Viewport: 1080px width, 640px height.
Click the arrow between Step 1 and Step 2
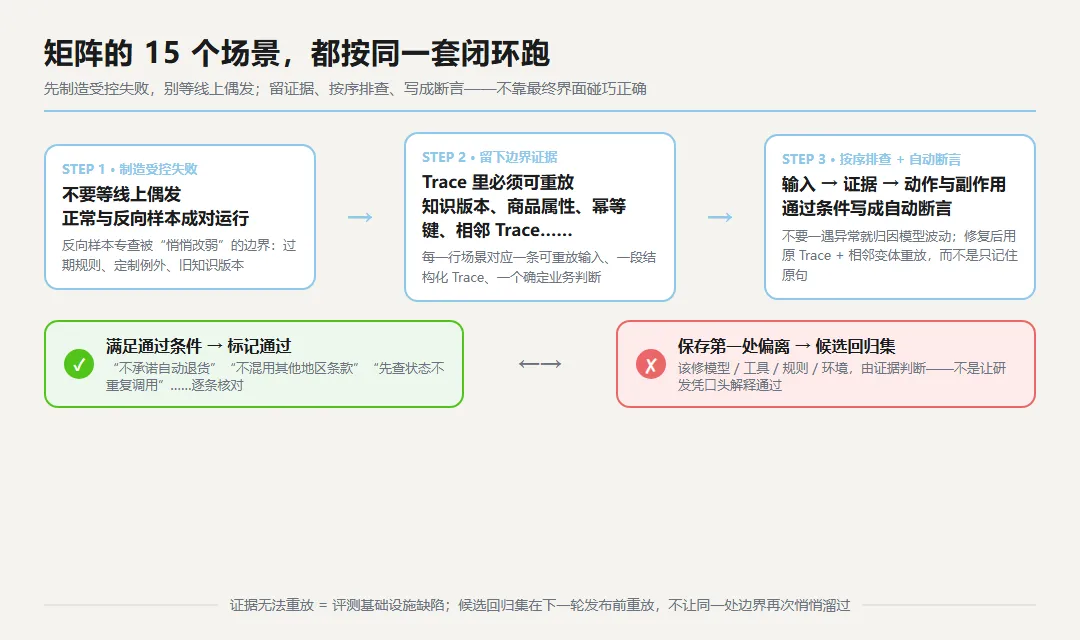tap(360, 217)
